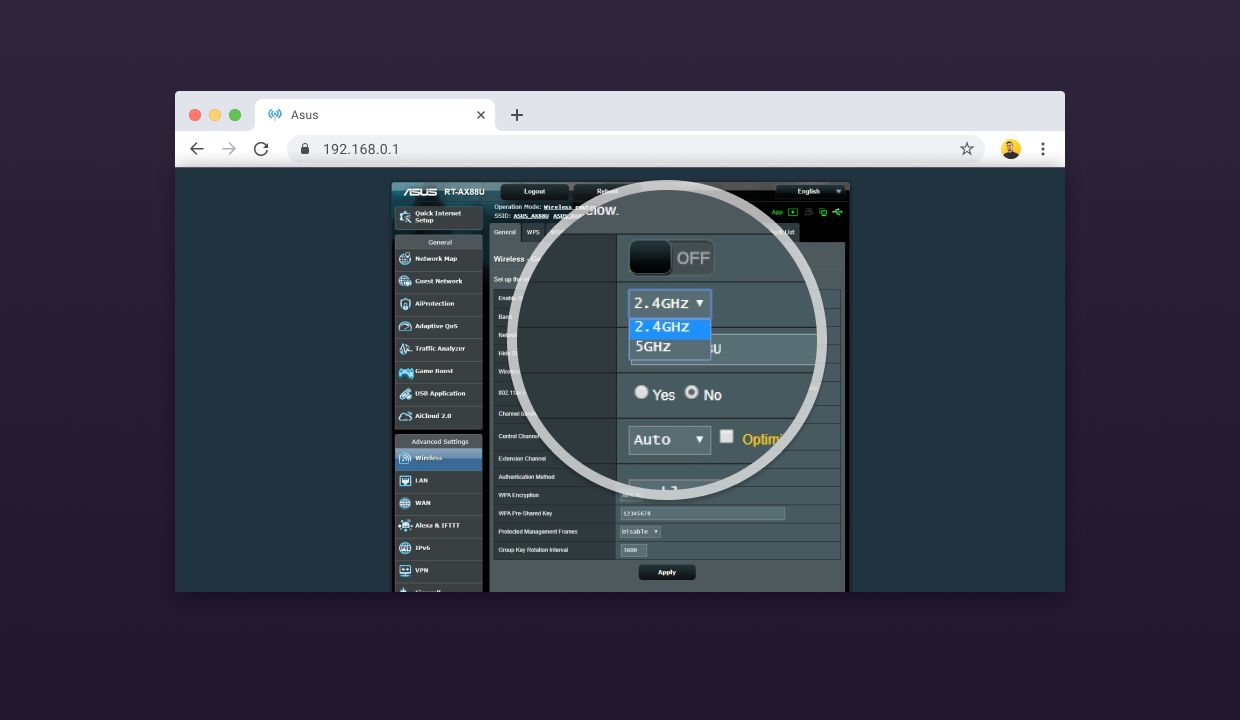Open the Network Map page

pyautogui.click(x=438, y=259)
